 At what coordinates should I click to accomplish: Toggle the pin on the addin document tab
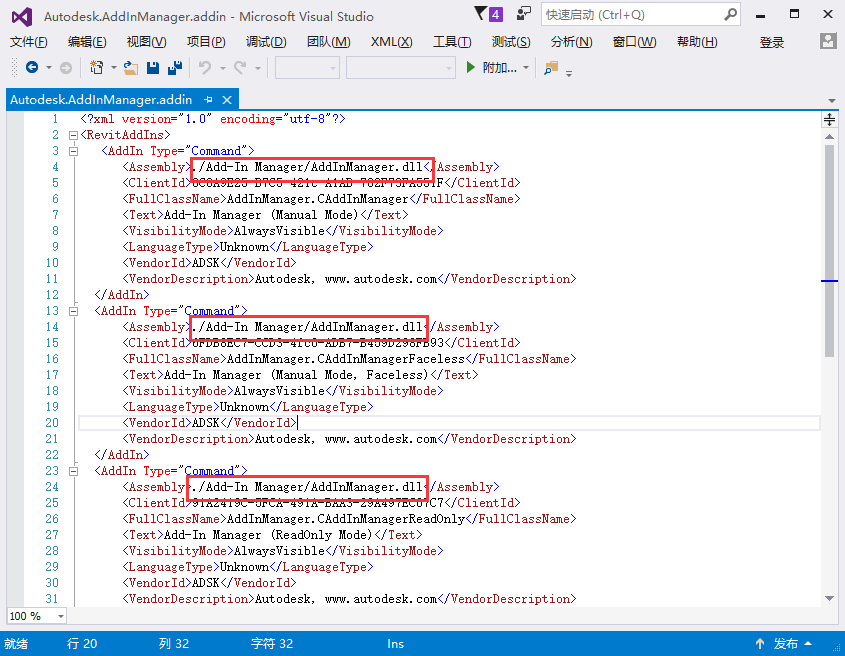click(208, 100)
